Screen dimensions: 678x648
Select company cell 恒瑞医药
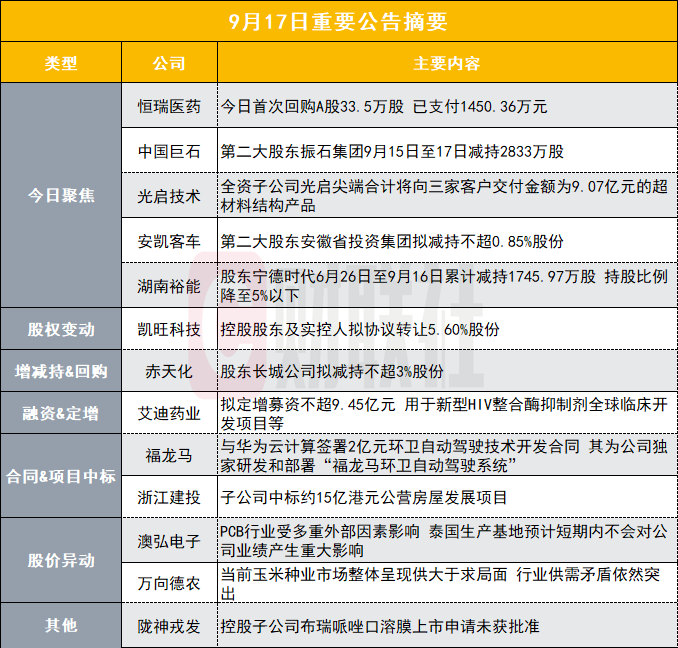tap(169, 106)
